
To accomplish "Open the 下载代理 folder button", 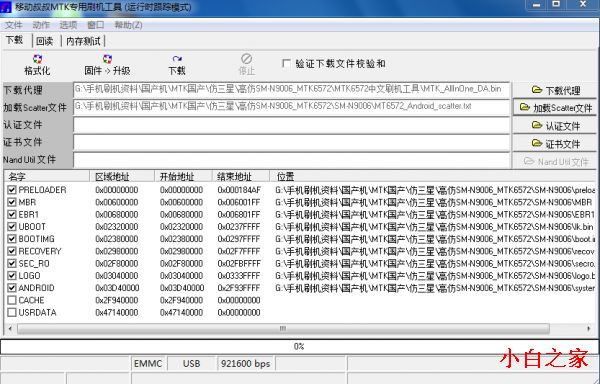I will point(555,91).
